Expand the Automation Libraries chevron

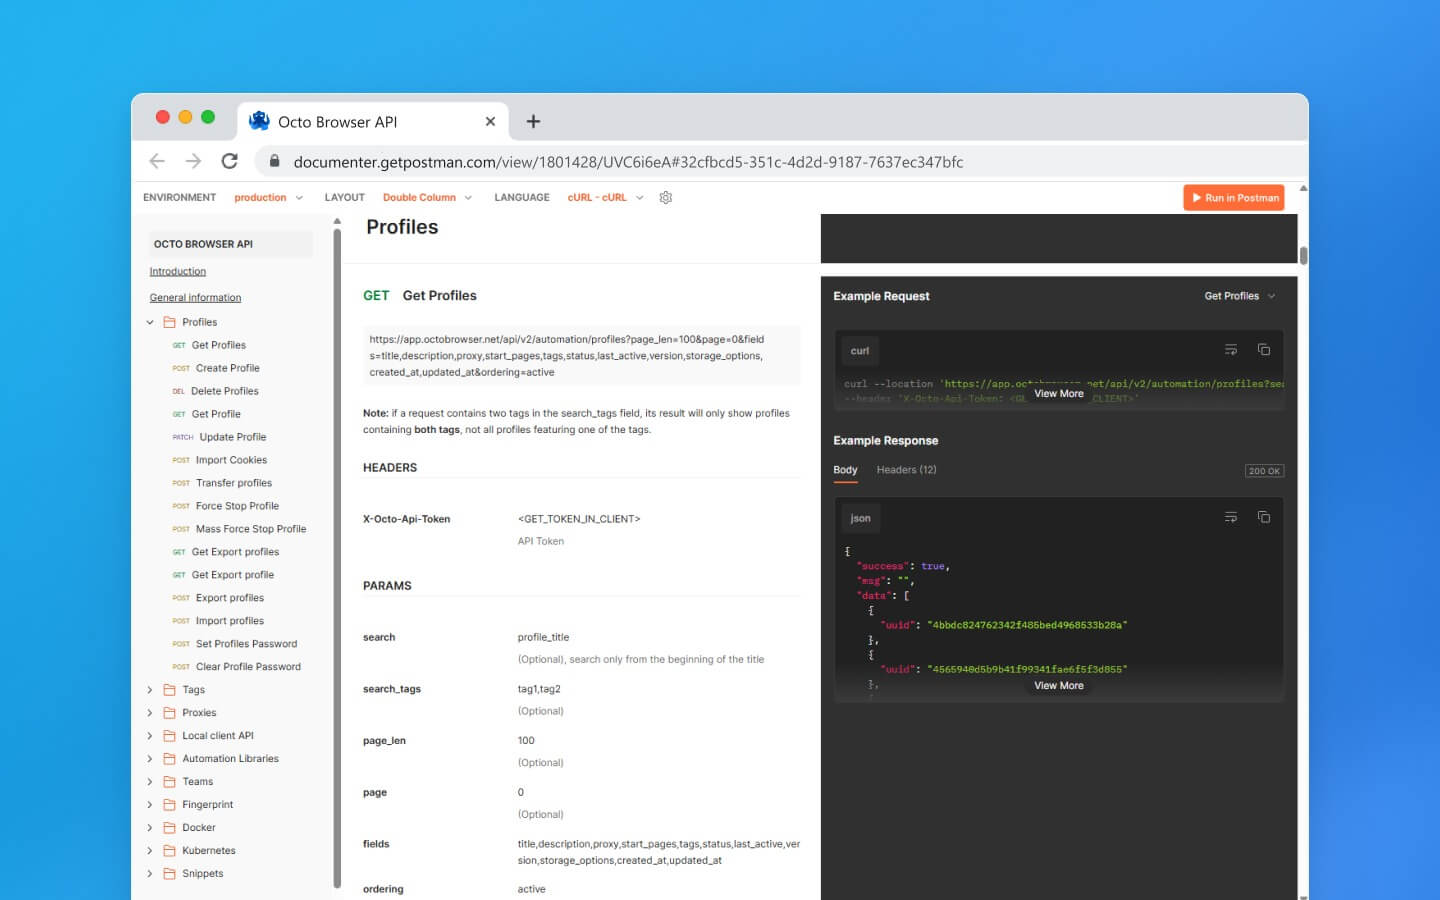pos(150,759)
